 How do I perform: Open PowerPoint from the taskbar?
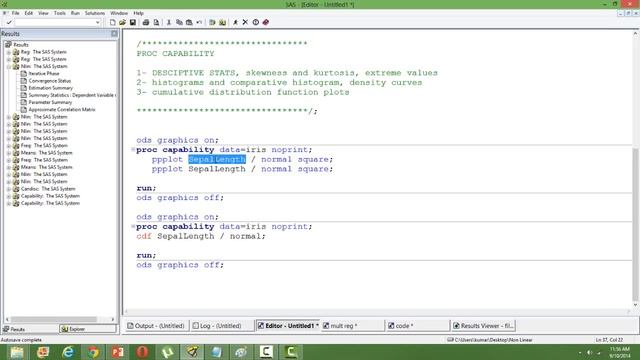[118, 352]
